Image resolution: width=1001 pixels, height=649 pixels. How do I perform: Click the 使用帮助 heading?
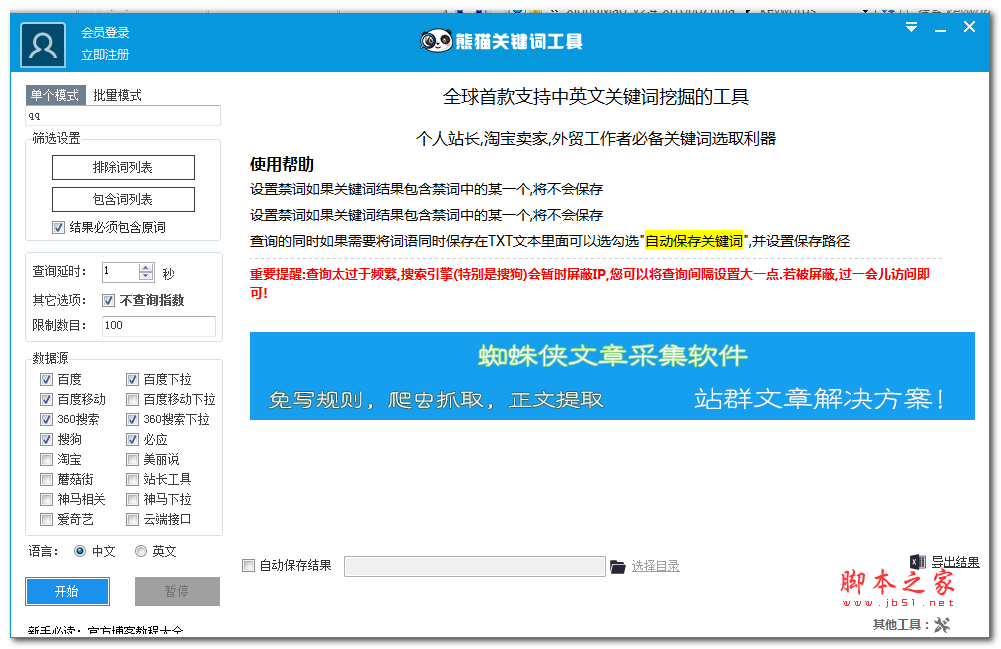[x=282, y=165]
